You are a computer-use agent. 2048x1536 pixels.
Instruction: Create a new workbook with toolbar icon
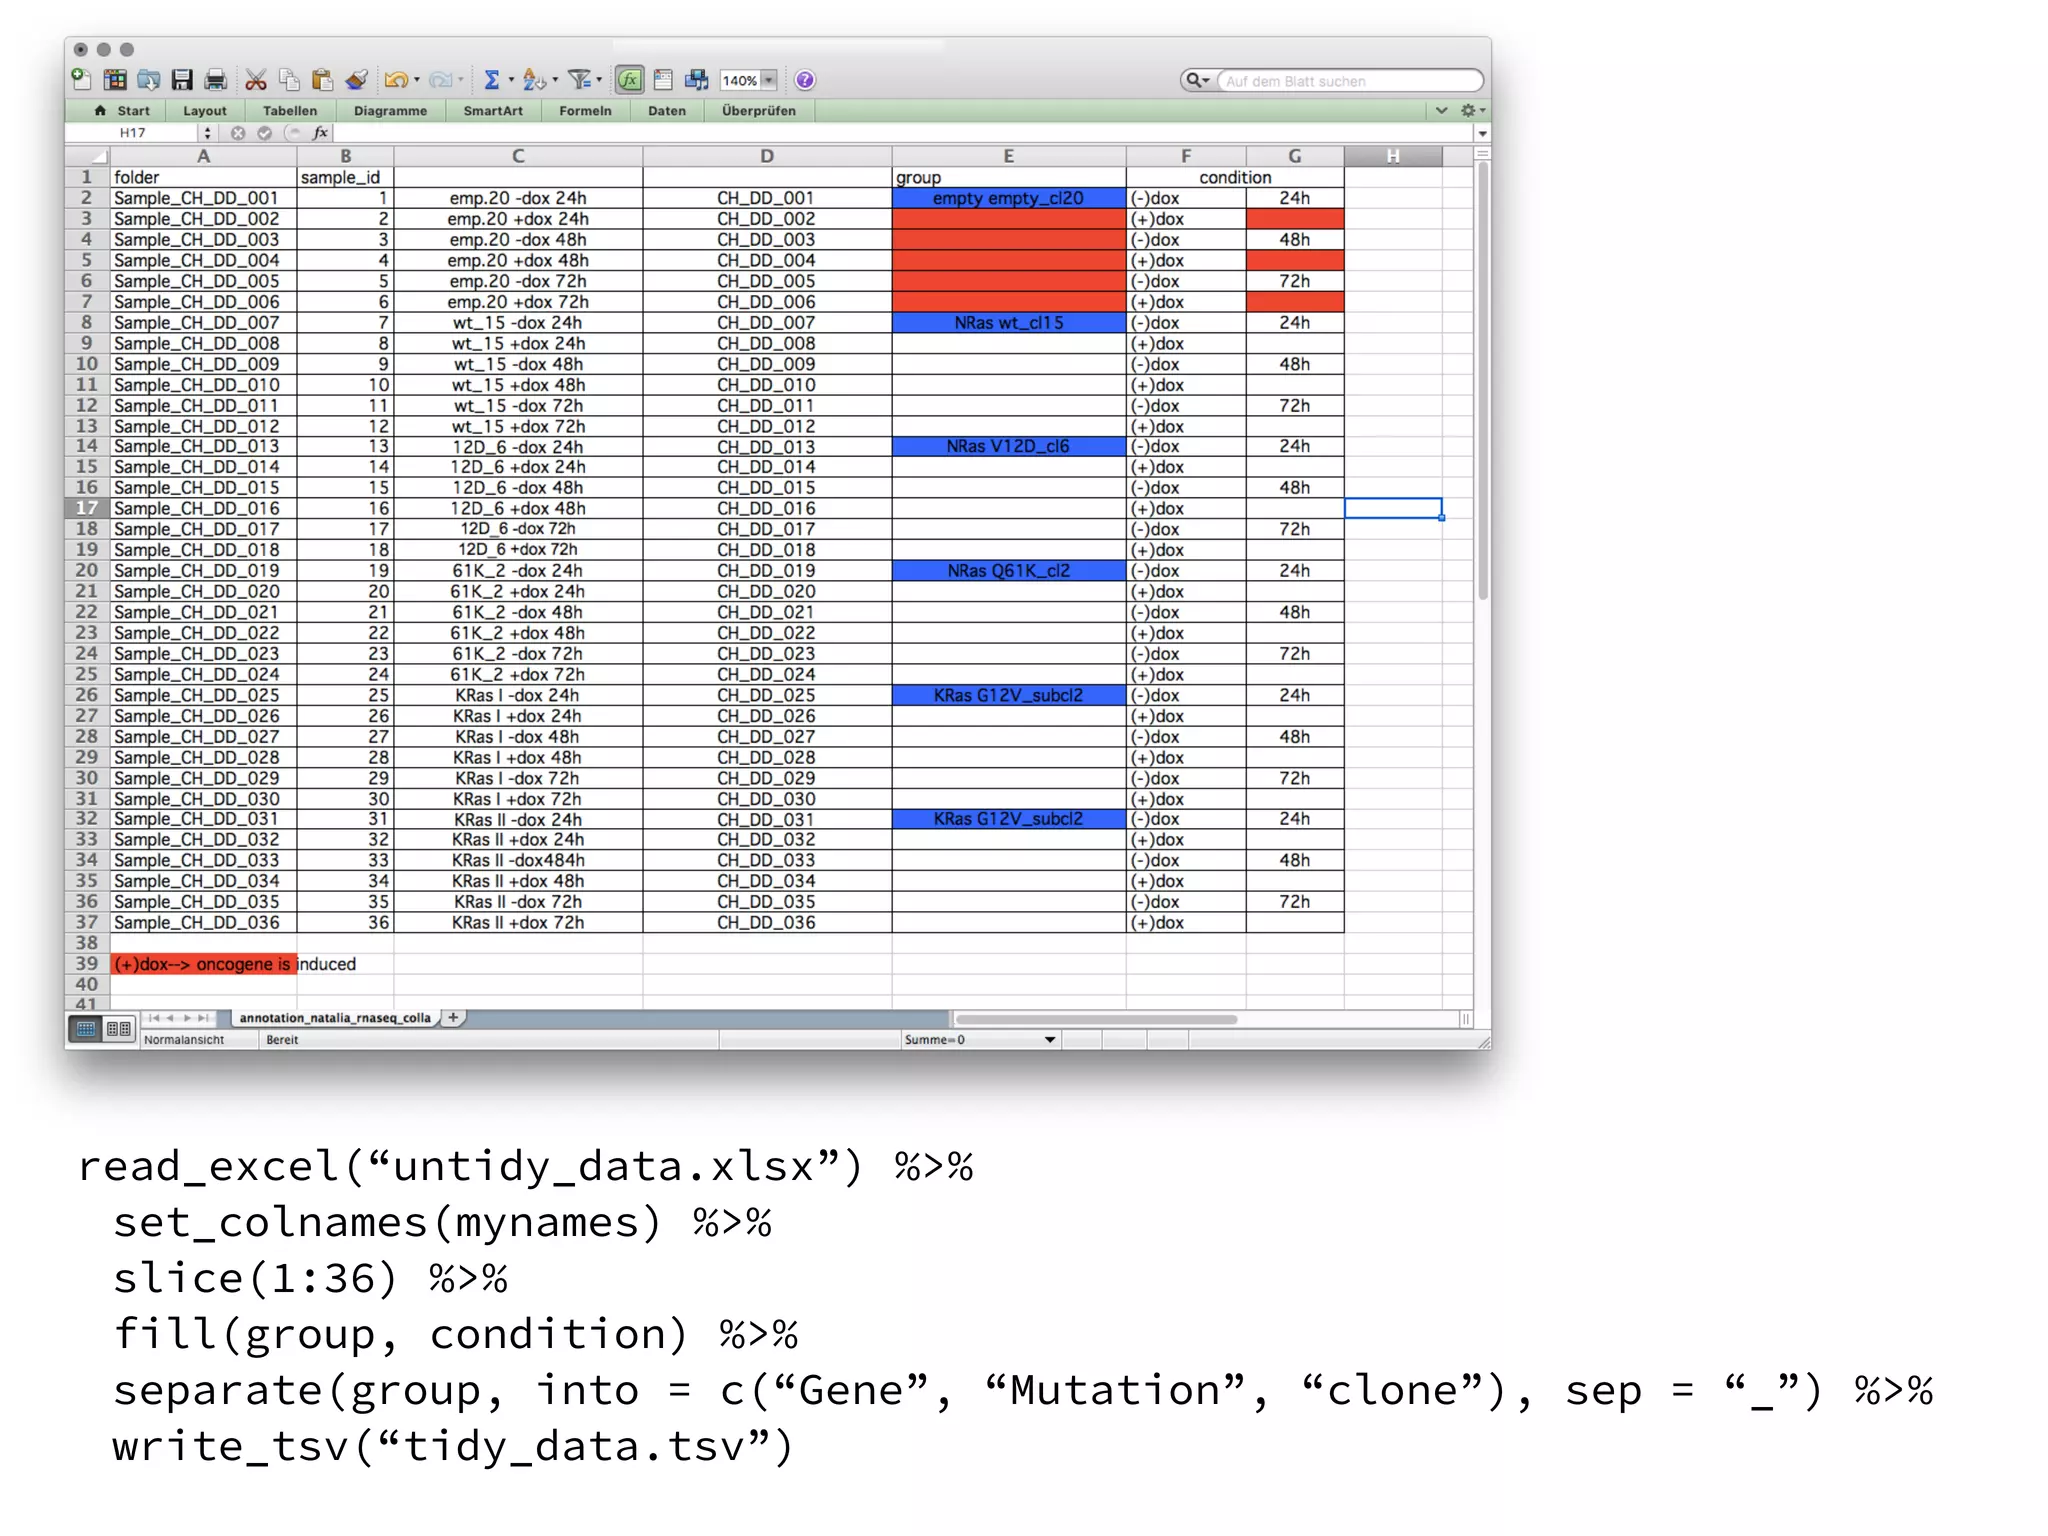(82, 80)
